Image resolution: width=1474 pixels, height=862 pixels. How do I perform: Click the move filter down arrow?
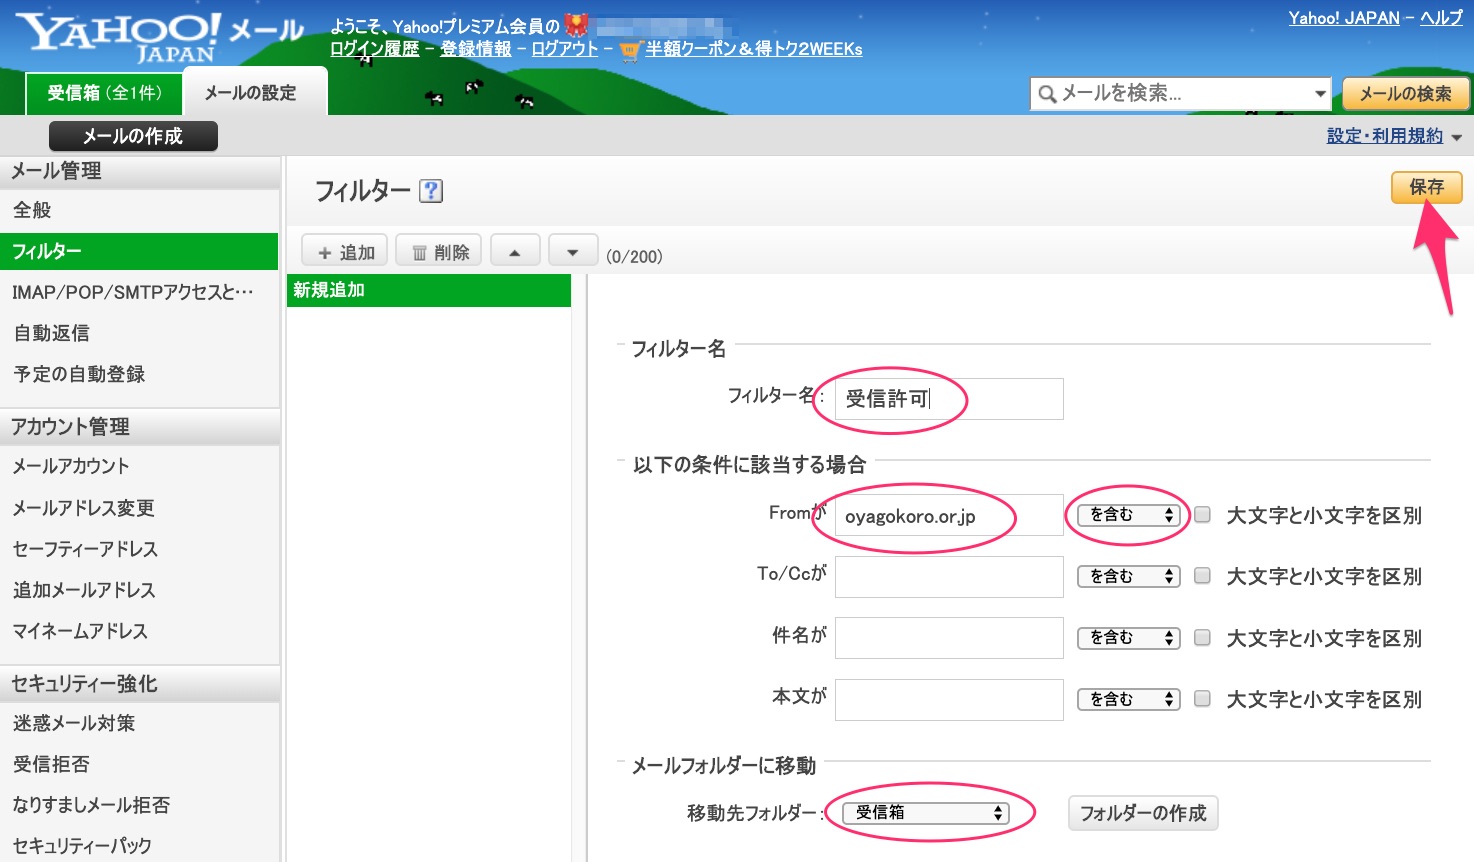pyautogui.click(x=573, y=252)
